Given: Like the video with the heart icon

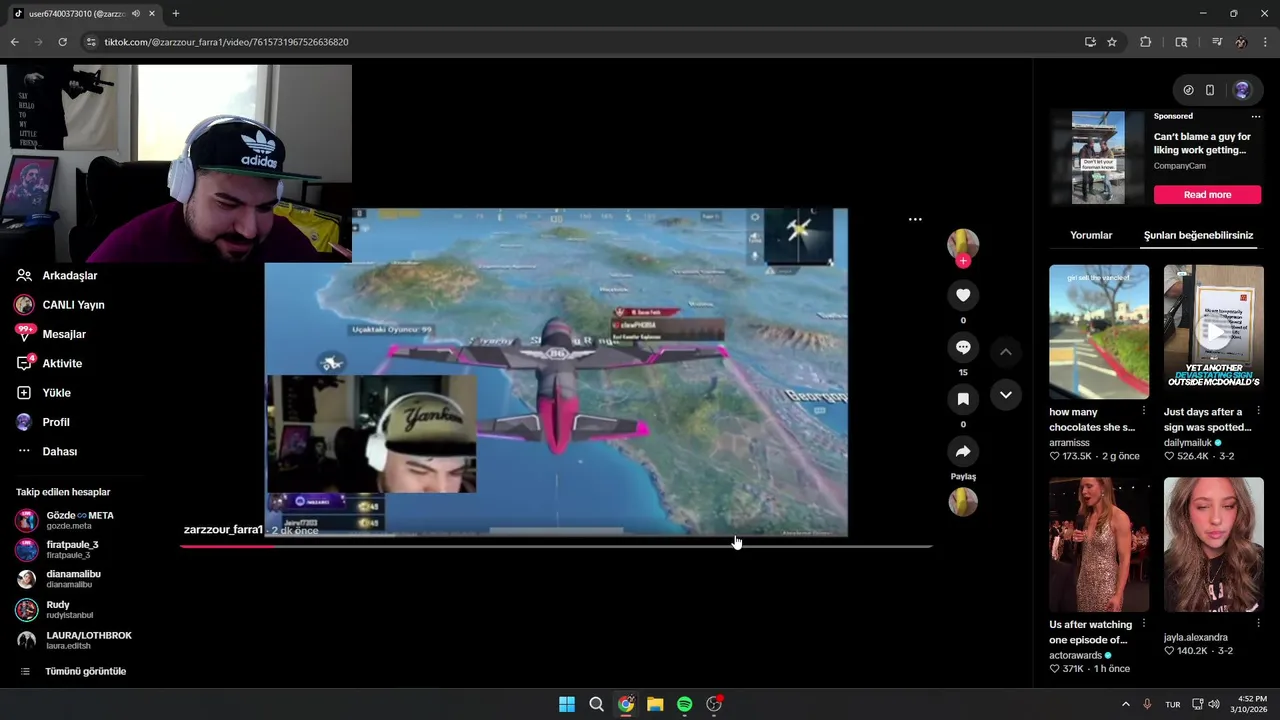Looking at the screenshot, I should click(963, 295).
